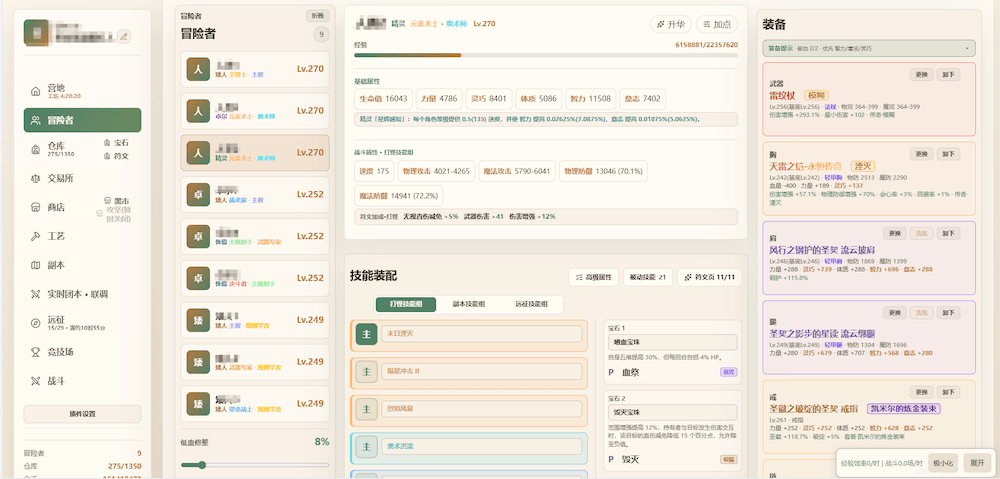Click the 速度 175 combat stat
1000x479 pixels.
(x=374, y=172)
